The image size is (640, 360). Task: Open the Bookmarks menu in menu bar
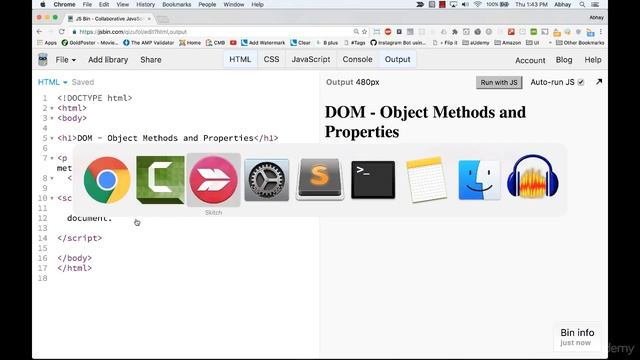(176, 4)
